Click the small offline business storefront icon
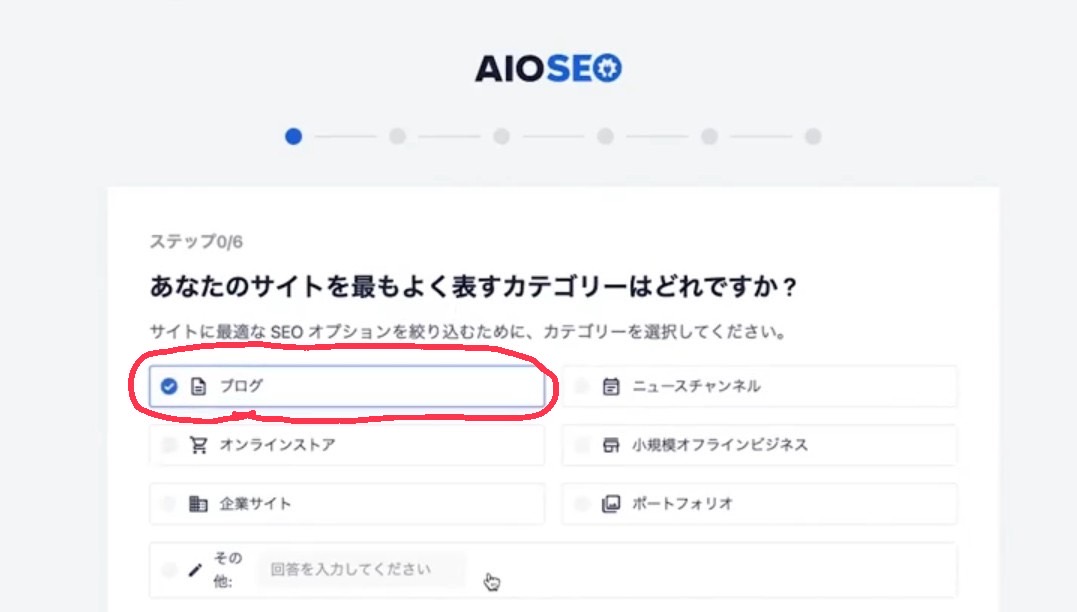1077x612 pixels. (x=611, y=445)
